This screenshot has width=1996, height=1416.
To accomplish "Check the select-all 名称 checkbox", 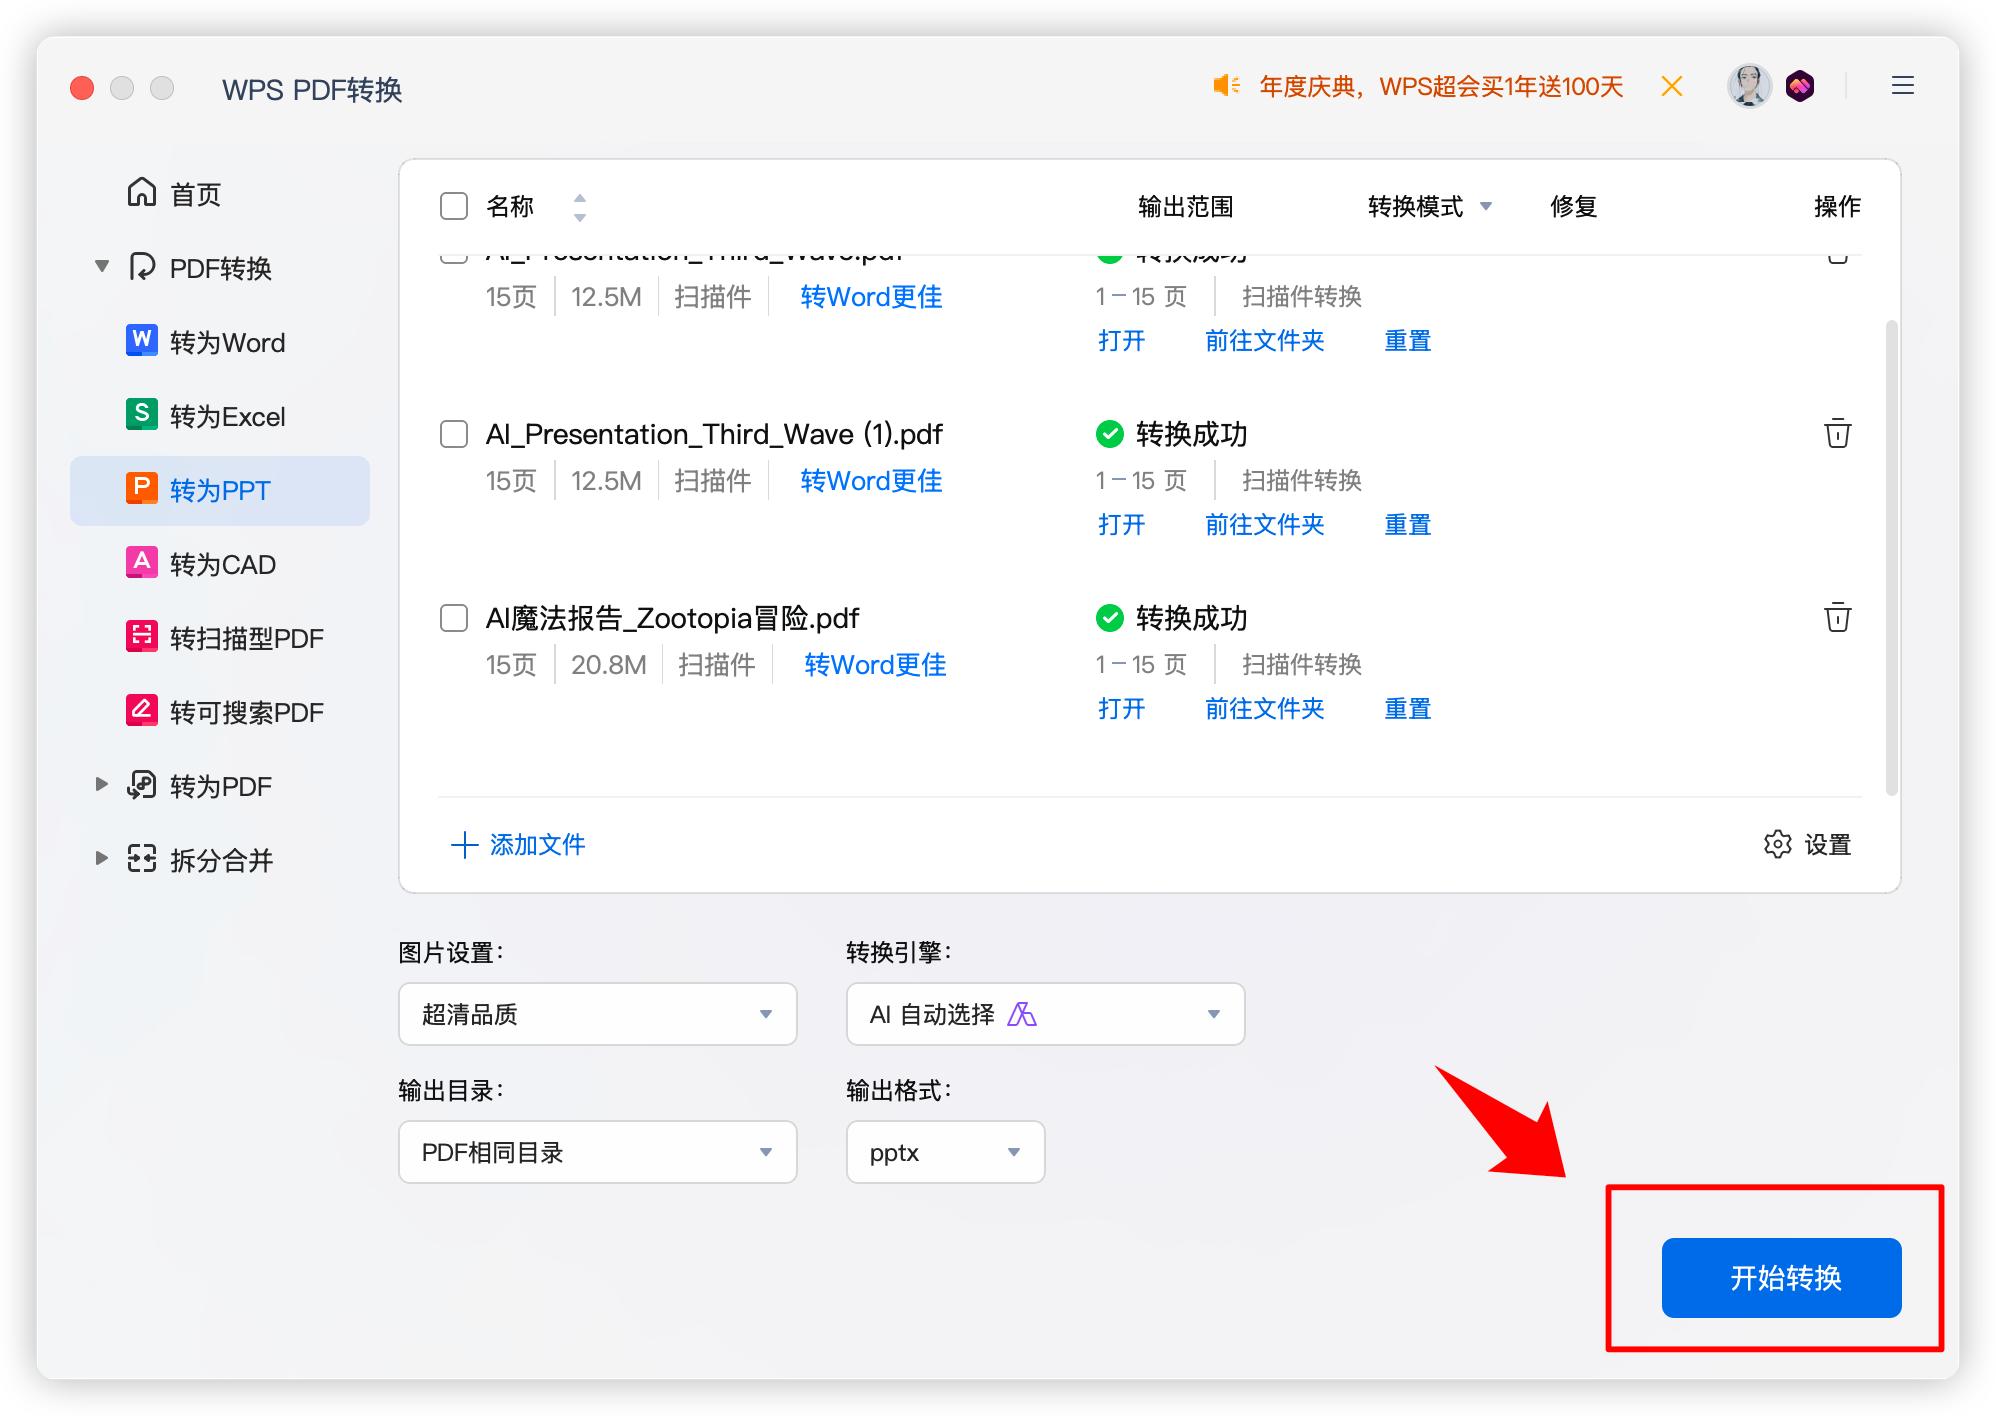I will point(454,206).
